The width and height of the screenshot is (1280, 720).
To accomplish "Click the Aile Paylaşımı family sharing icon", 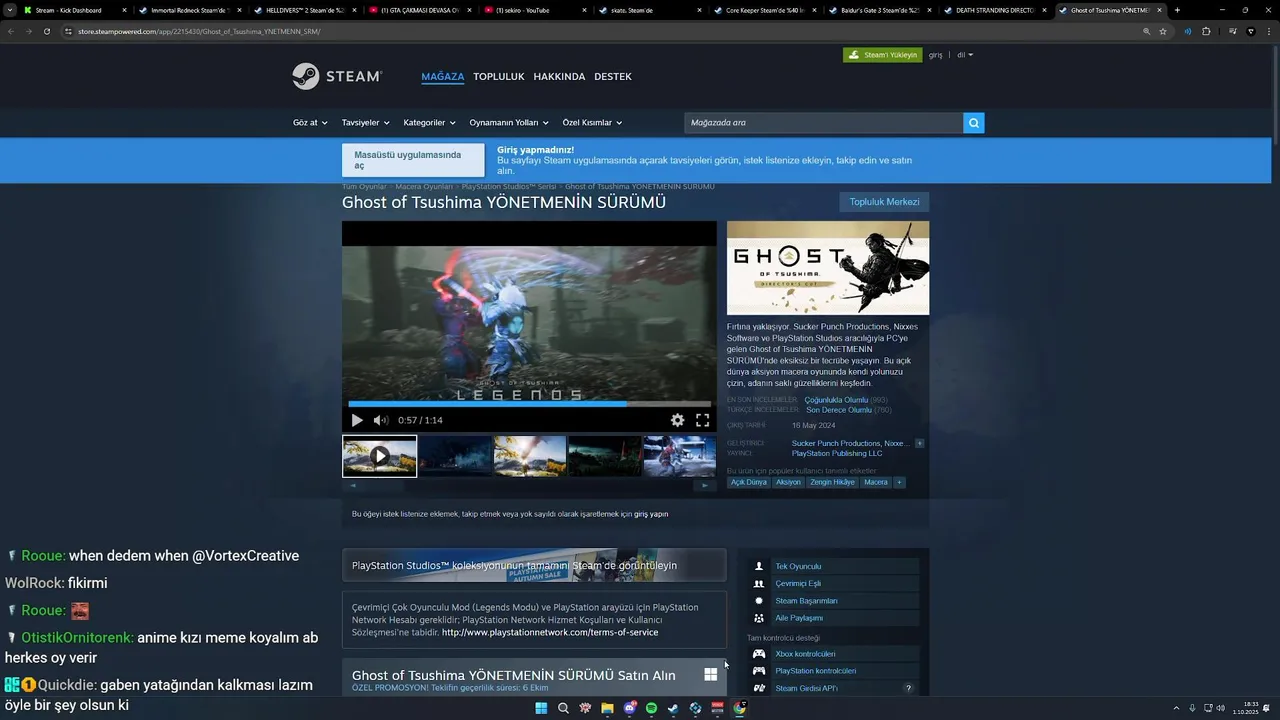I will 759,618.
